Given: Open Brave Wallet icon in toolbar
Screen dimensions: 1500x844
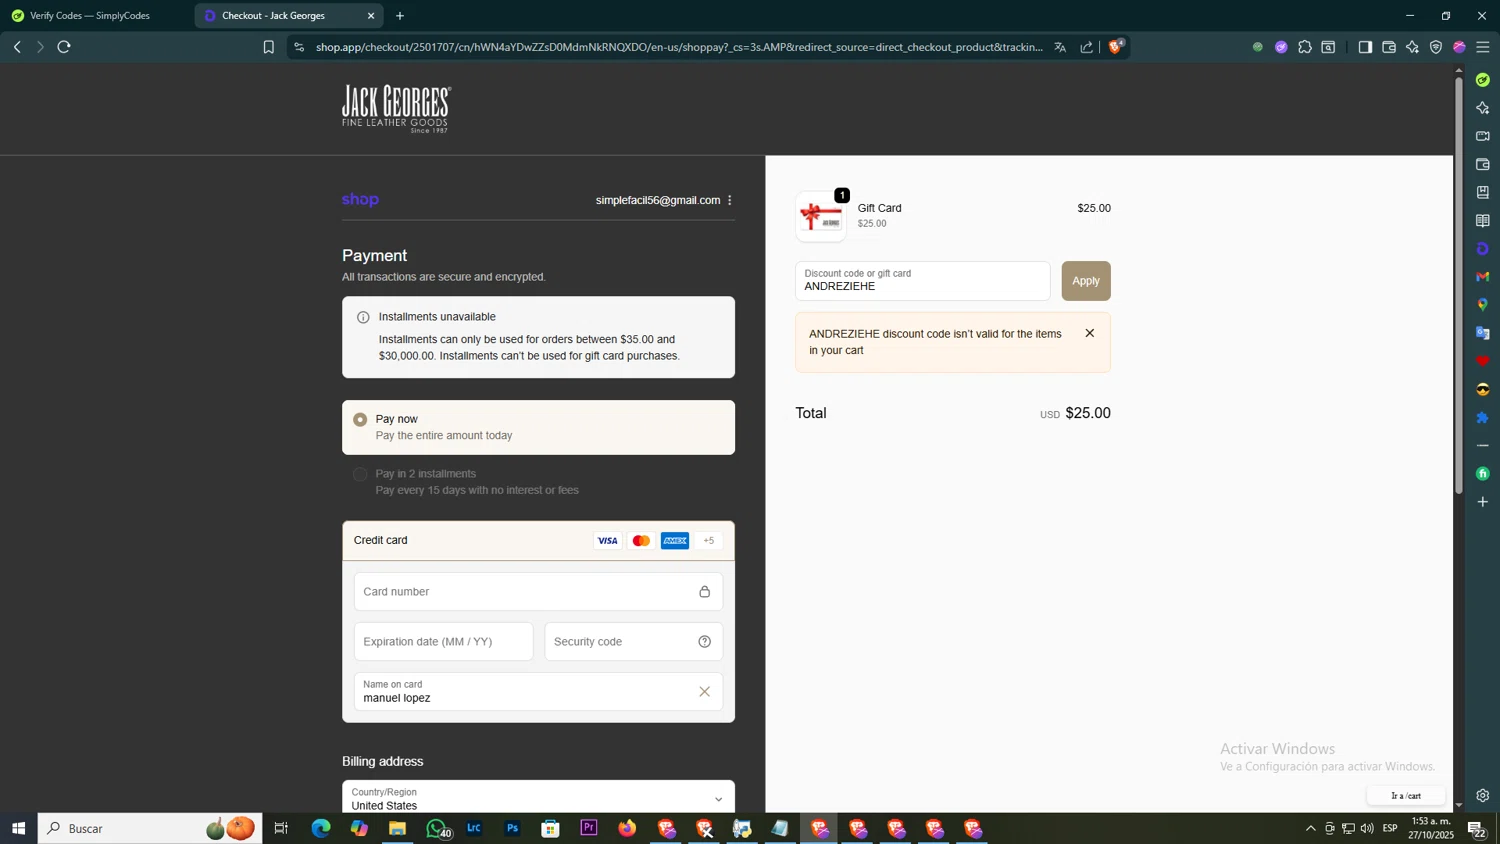Looking at the screenshot, I should (1389, 47).
